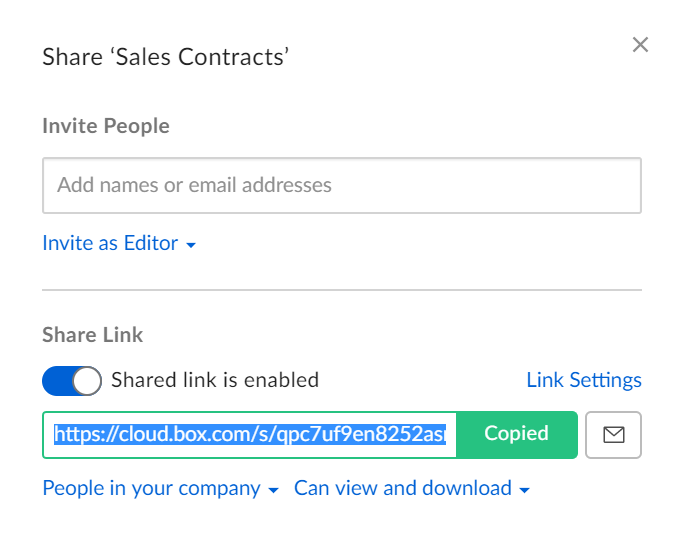Click the Share Link section heading

[93, 336]
